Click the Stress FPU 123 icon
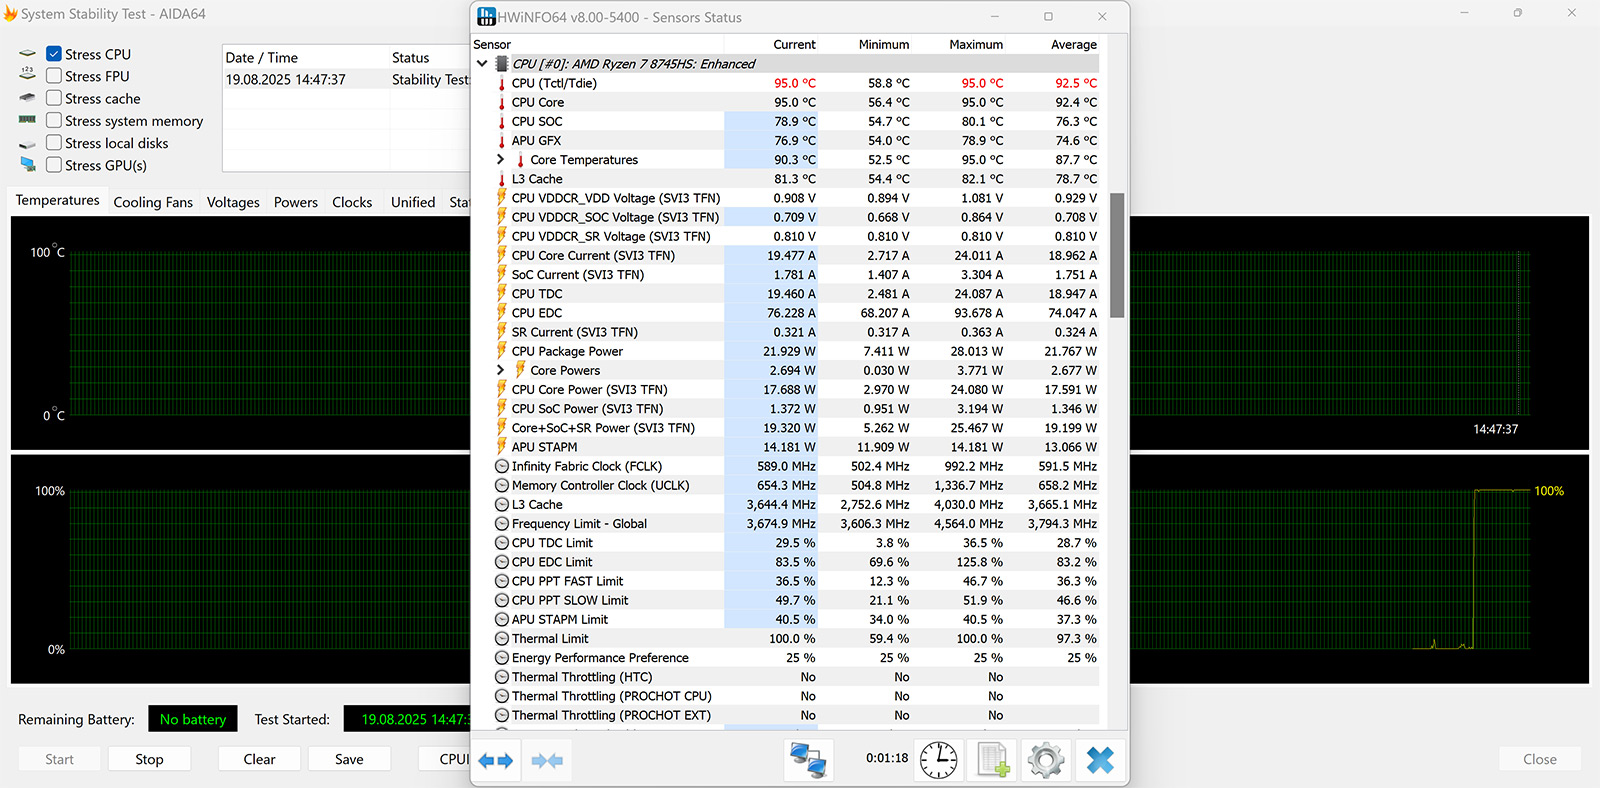This screenshot has height=788, width=1600. (x=27, y=75)
